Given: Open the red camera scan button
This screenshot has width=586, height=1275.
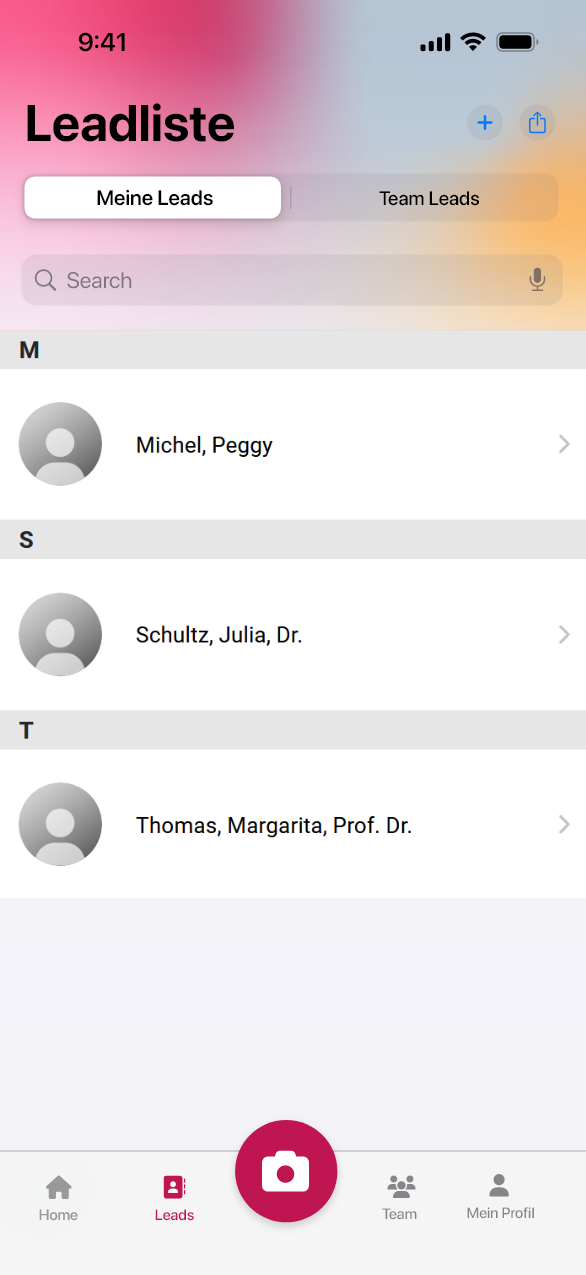Looking at the screenshot, I should tap(286, 1171).
